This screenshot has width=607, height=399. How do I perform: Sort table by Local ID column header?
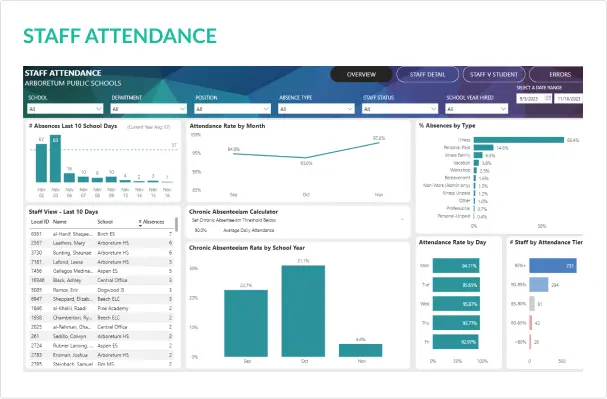tap(40, 222)
